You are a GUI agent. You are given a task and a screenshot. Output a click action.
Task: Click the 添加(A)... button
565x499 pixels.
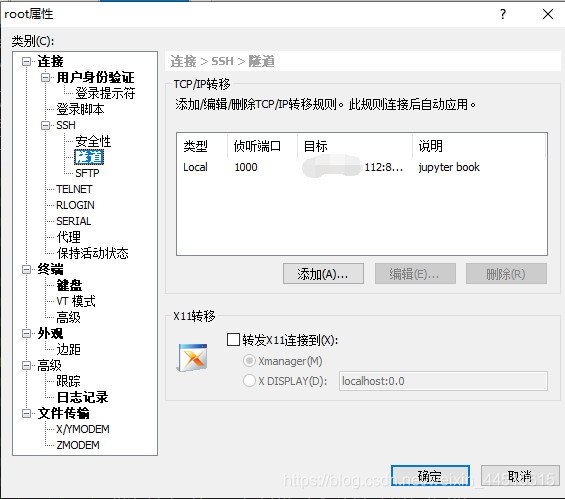tap(323, 274)
